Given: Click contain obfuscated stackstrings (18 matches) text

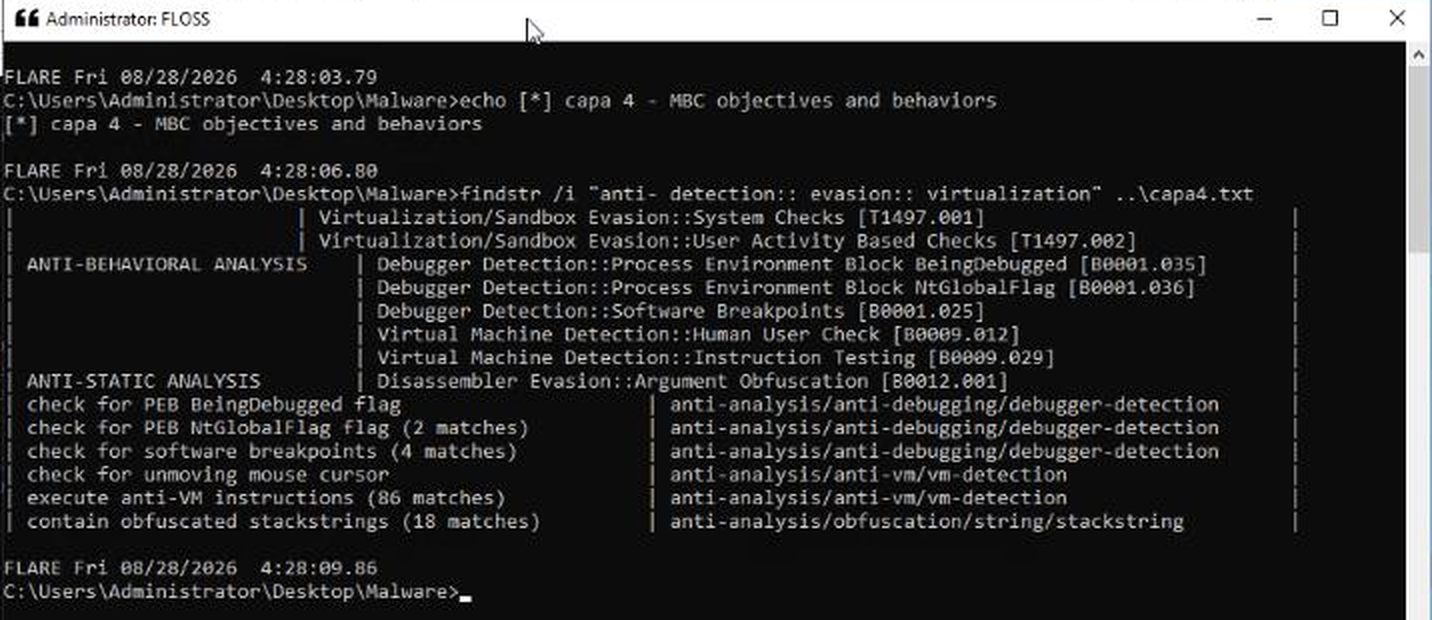Looking at the screenshot, I should [283, 521].
